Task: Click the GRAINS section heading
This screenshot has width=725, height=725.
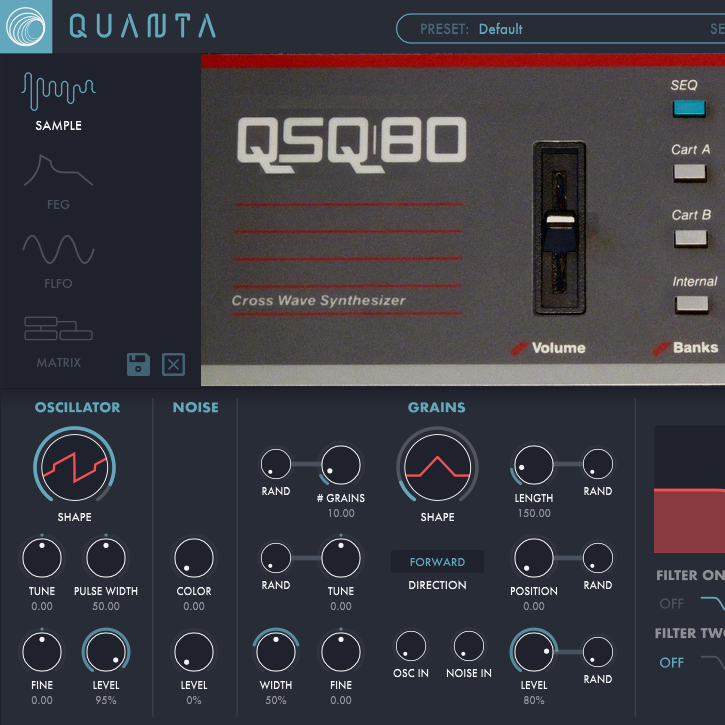Action: point(436,407)
